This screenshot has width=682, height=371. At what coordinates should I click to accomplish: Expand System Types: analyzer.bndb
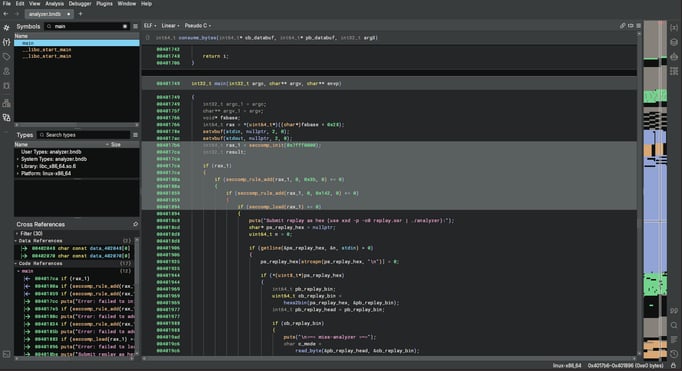(18, 159)
